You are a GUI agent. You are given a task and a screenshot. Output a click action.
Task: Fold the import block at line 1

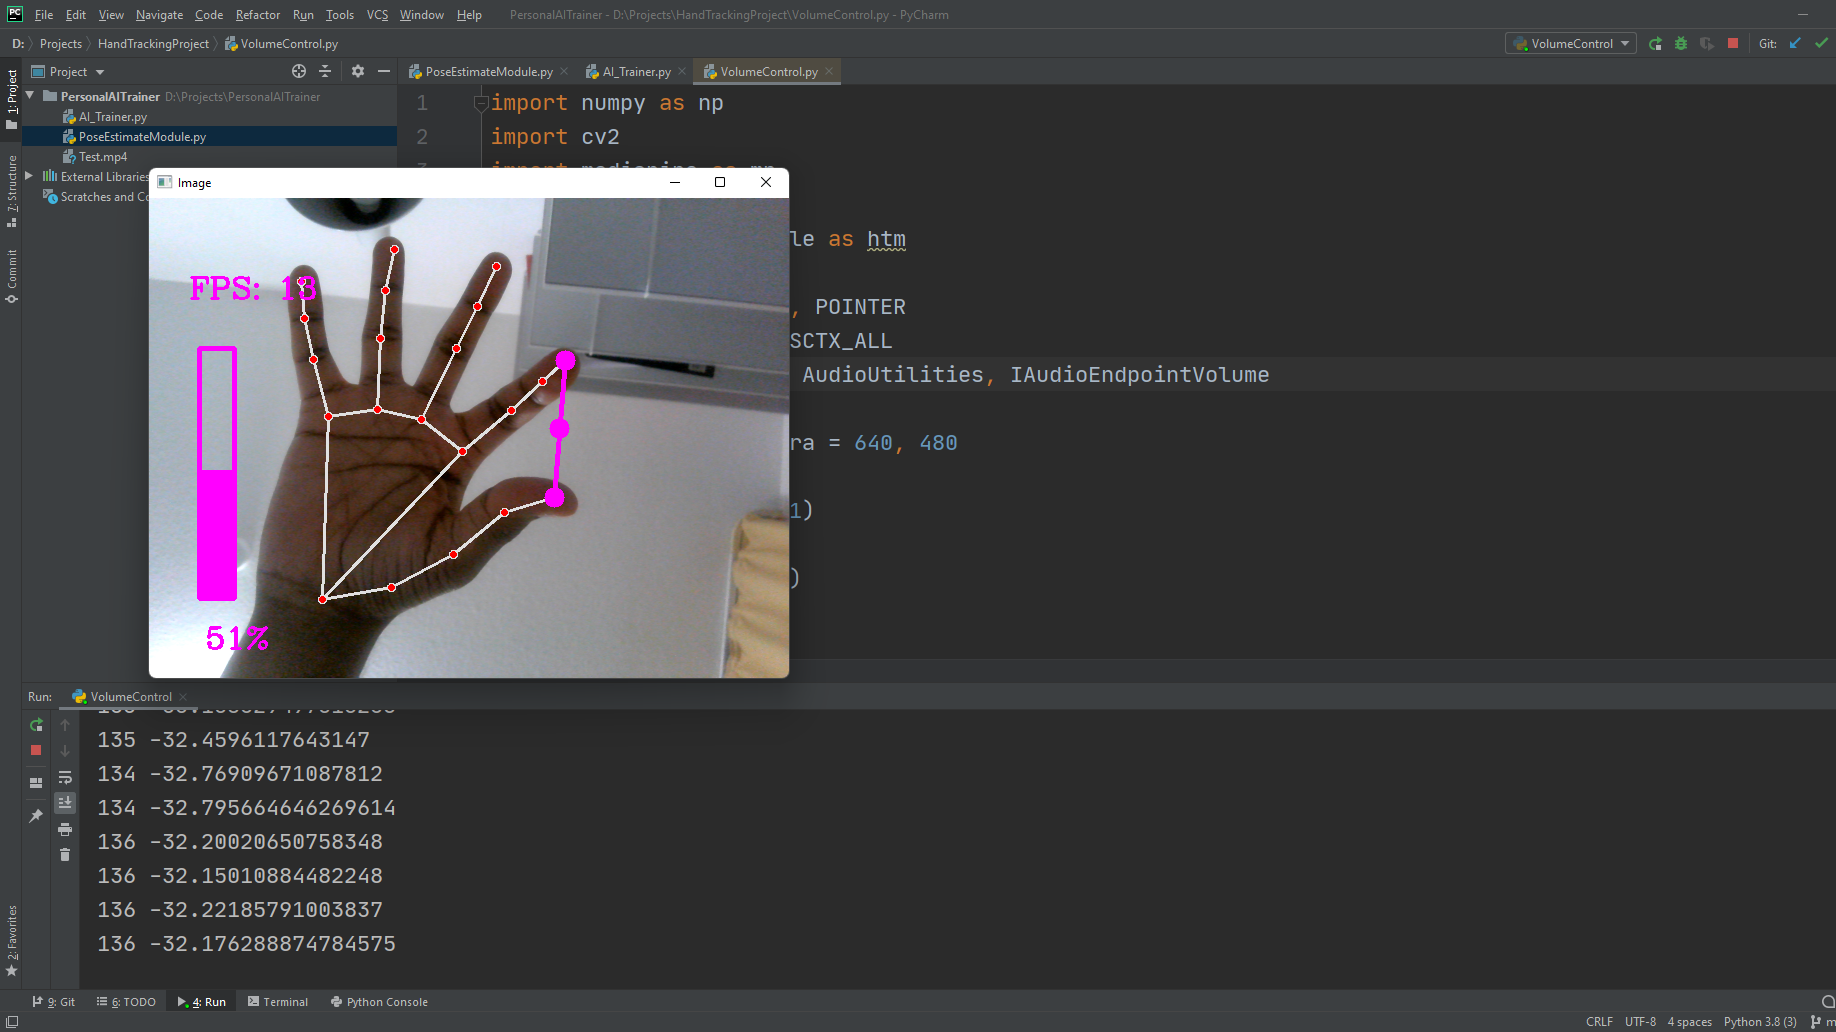[481, 103]
